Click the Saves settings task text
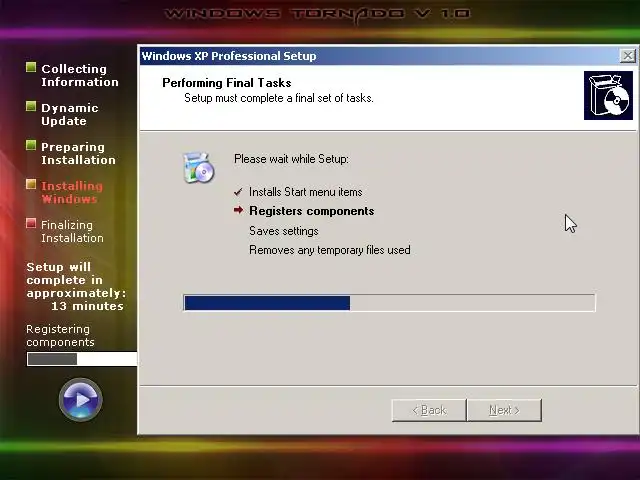Image resolution: width=640 pixels, height=480 pixels. point(284,231)
